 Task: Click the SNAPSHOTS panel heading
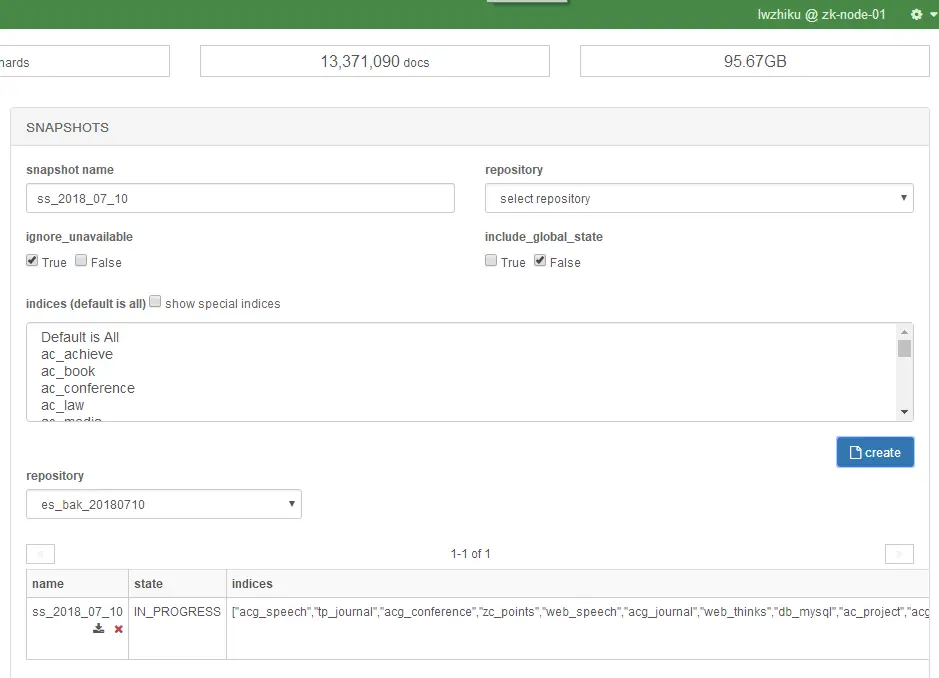tap(68, 128)
